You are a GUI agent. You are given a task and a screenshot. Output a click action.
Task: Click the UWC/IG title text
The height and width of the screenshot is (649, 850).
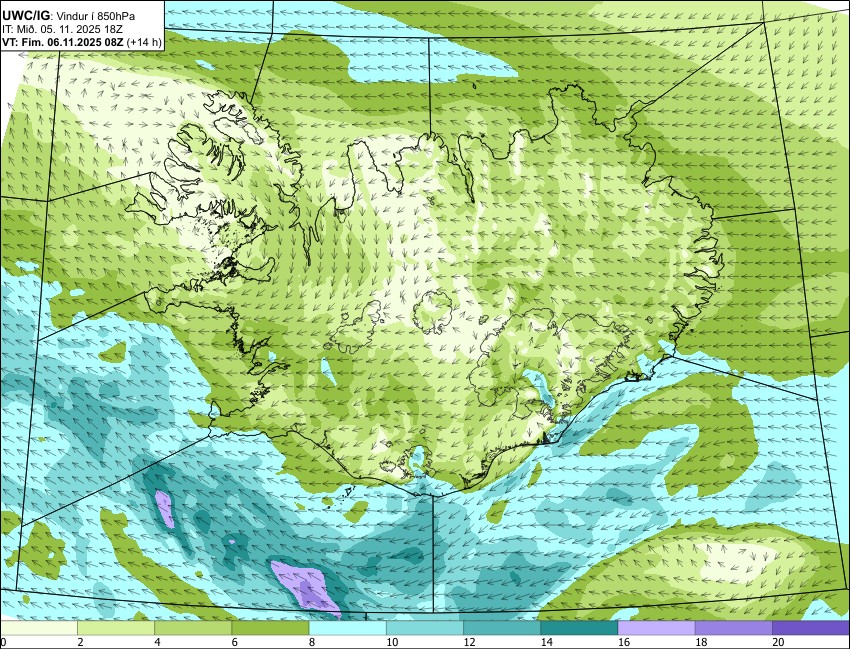[25, 16]
